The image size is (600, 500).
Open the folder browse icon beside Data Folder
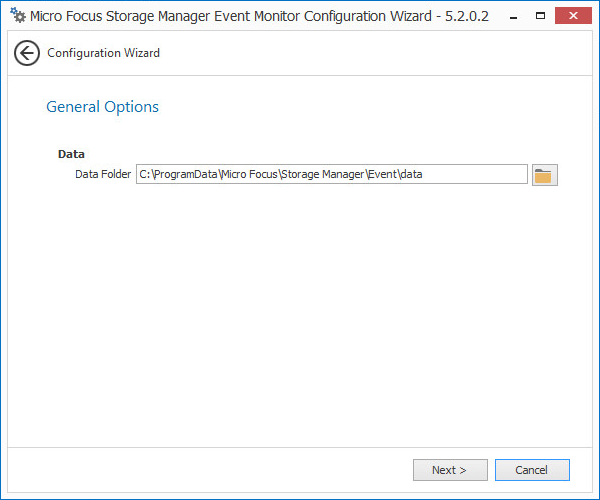pos(544,175)
